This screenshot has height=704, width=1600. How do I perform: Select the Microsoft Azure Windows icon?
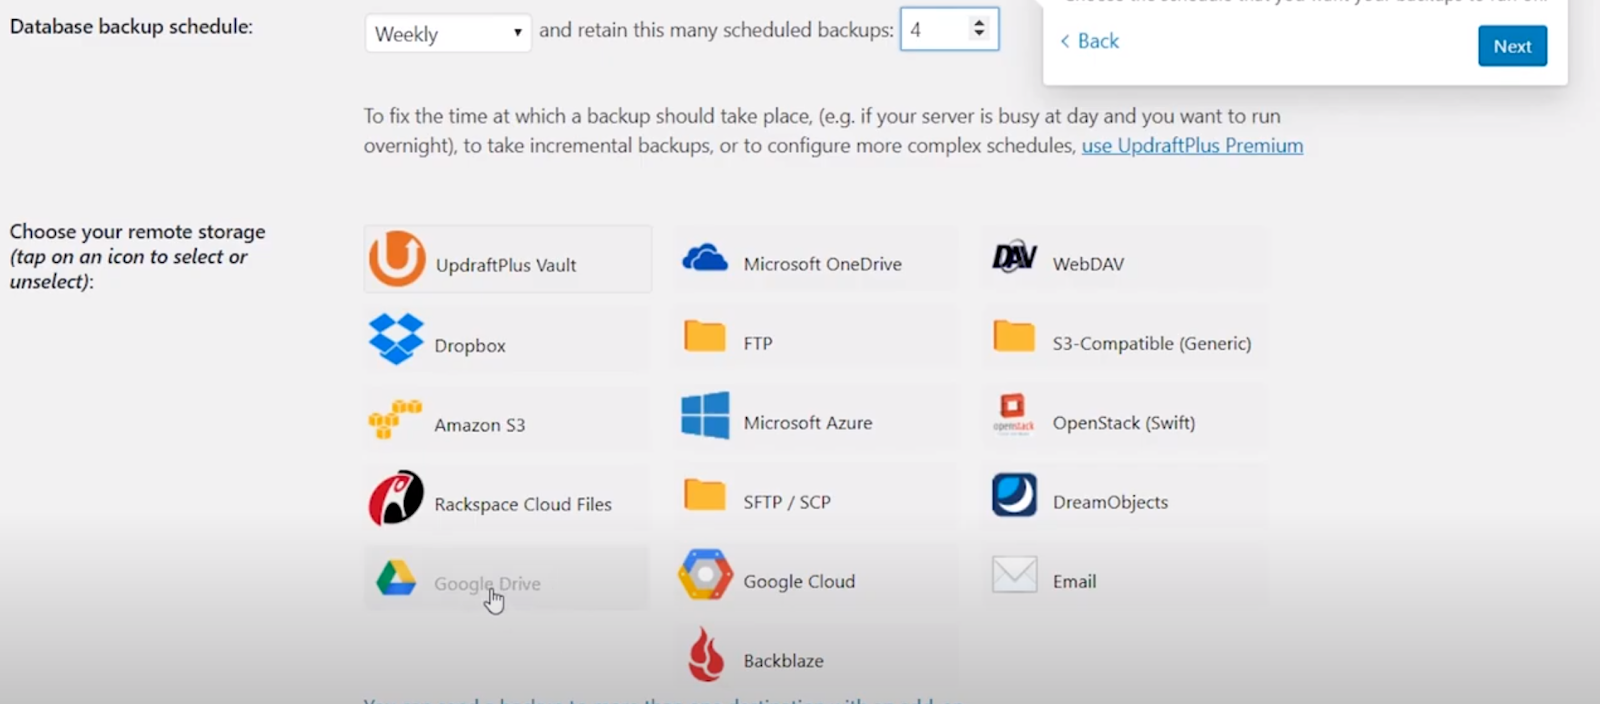point(705,415)
